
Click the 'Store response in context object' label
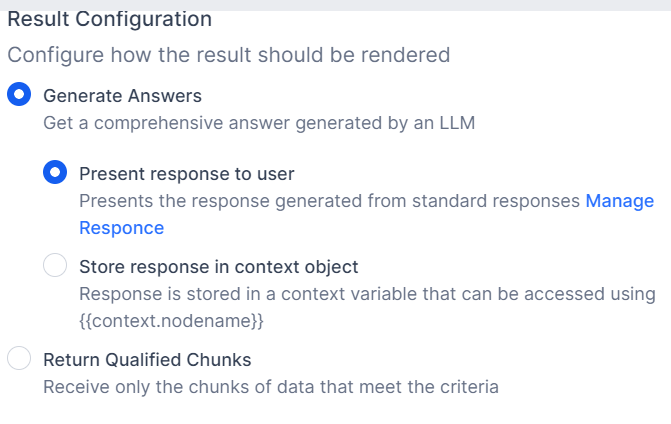218,267
